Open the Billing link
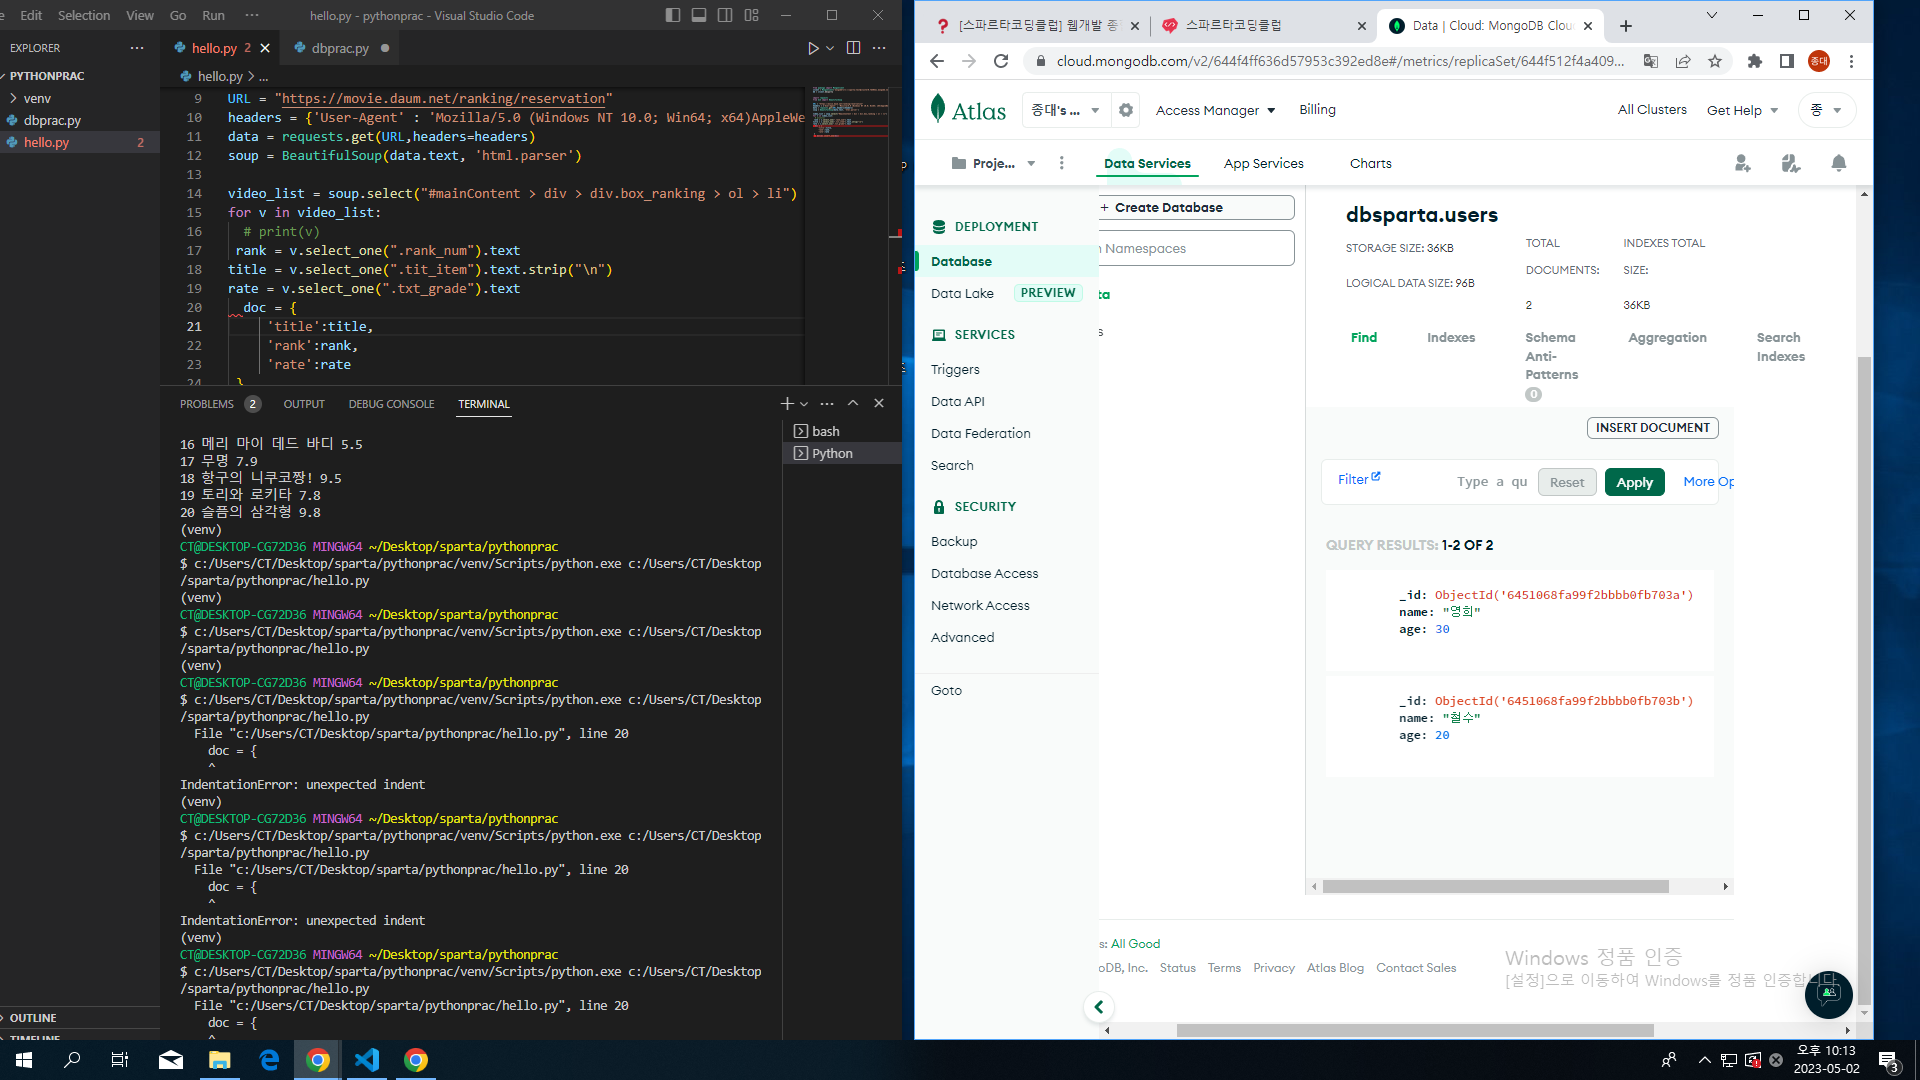Screen dimensions: 1920x1080 click(x=1317, y=109)
